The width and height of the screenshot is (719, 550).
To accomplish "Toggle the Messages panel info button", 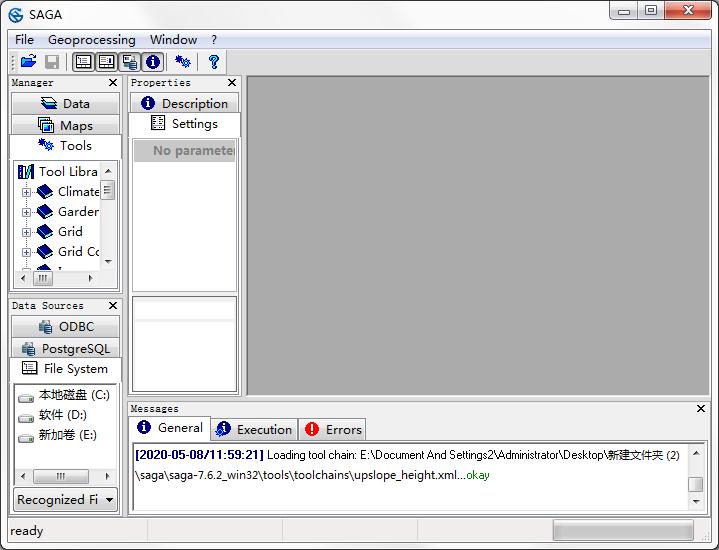I will coord(153,61).
